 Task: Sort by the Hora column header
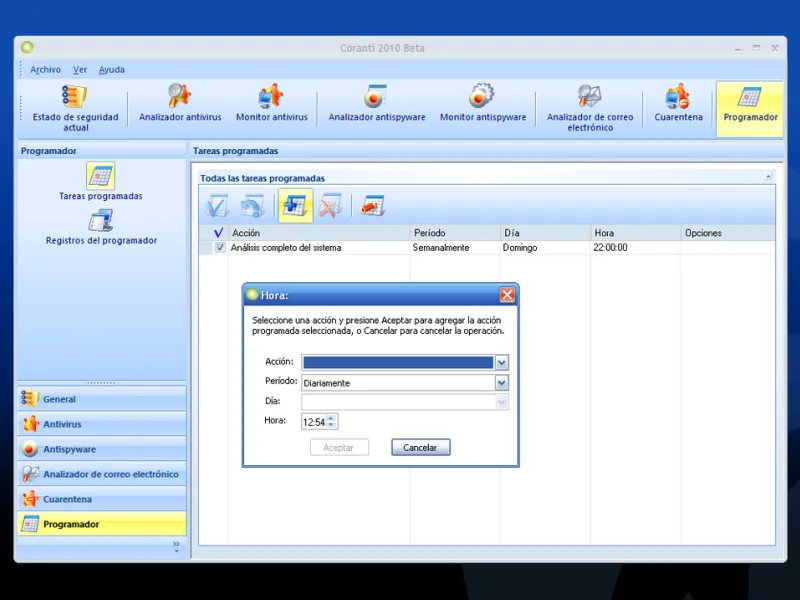636,233
